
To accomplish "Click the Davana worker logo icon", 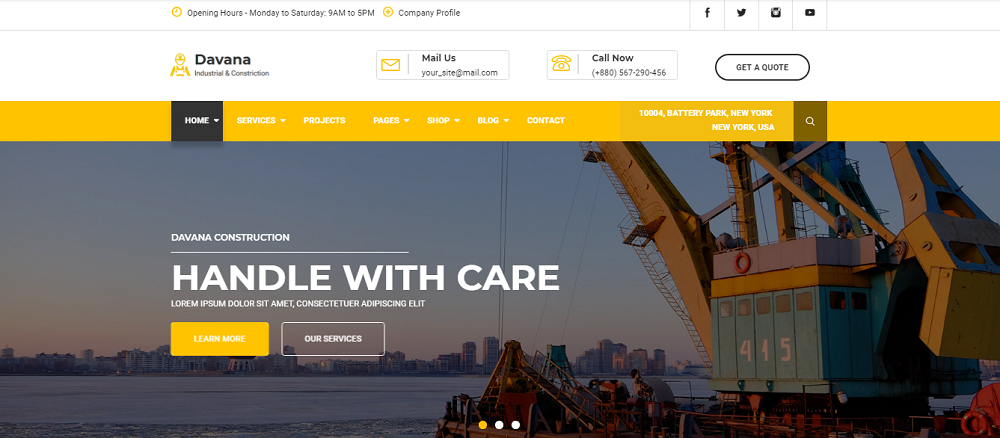I will click(180, 65).
